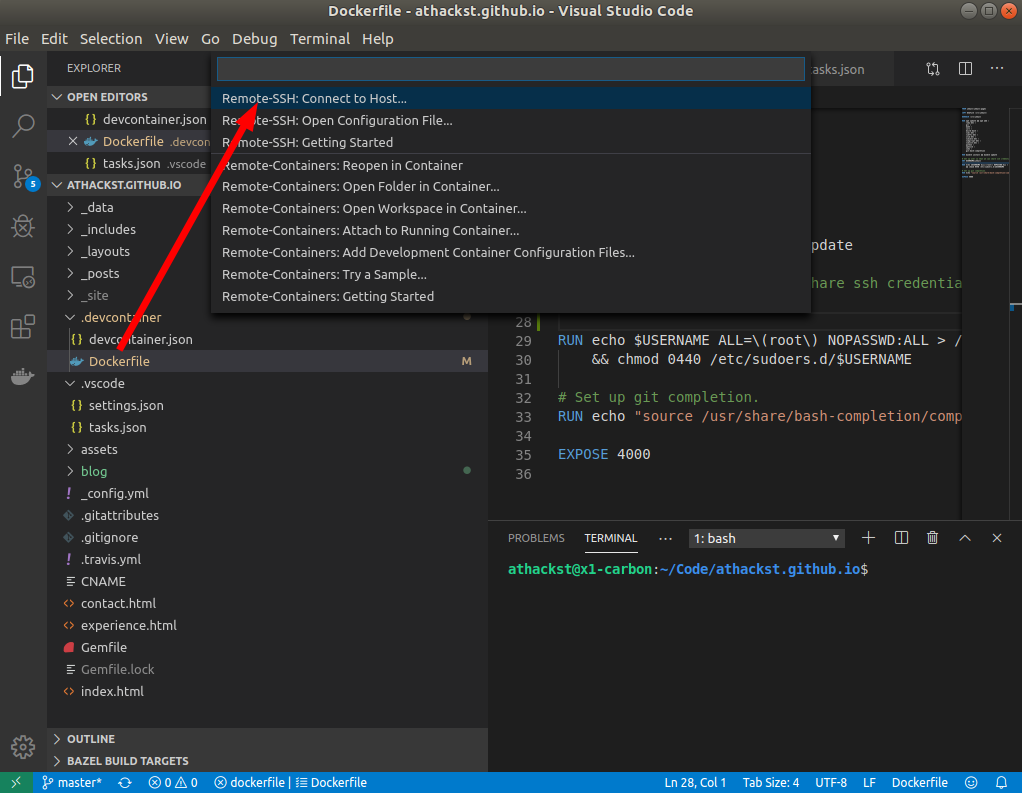Change UTF-8 file encoding
1022x793 pixels.
(x=831, y=782)
